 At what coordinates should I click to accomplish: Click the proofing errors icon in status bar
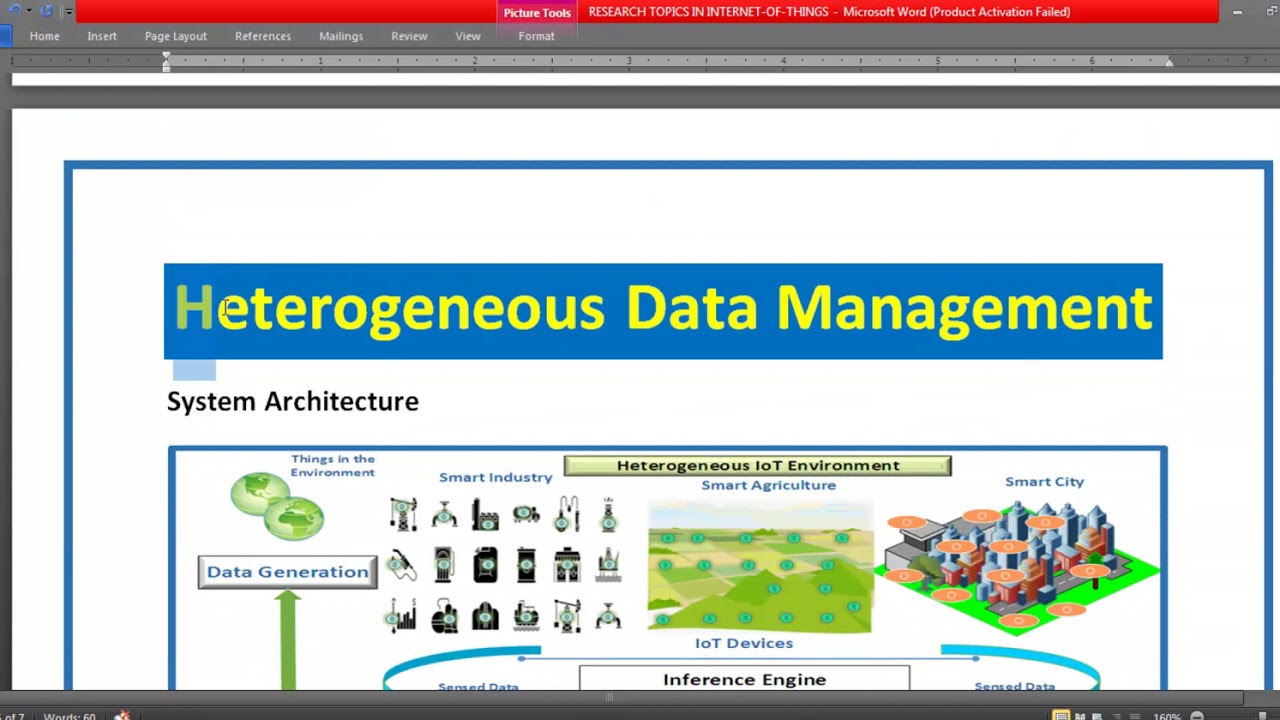122,716
